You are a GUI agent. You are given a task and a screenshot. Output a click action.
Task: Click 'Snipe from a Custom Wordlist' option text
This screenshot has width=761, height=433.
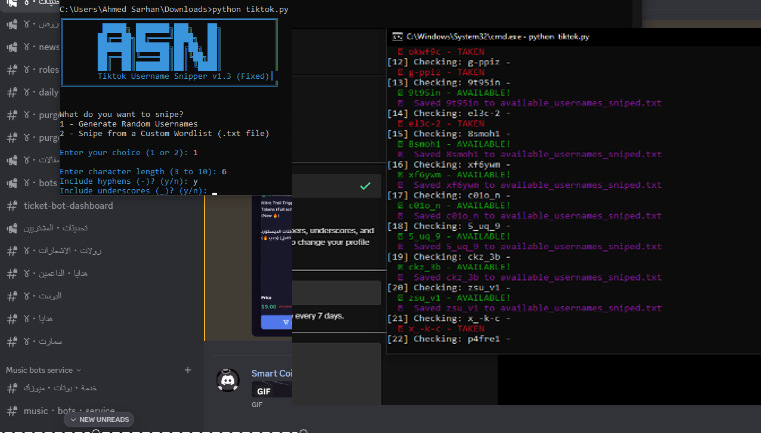click(x=174, y=133)
